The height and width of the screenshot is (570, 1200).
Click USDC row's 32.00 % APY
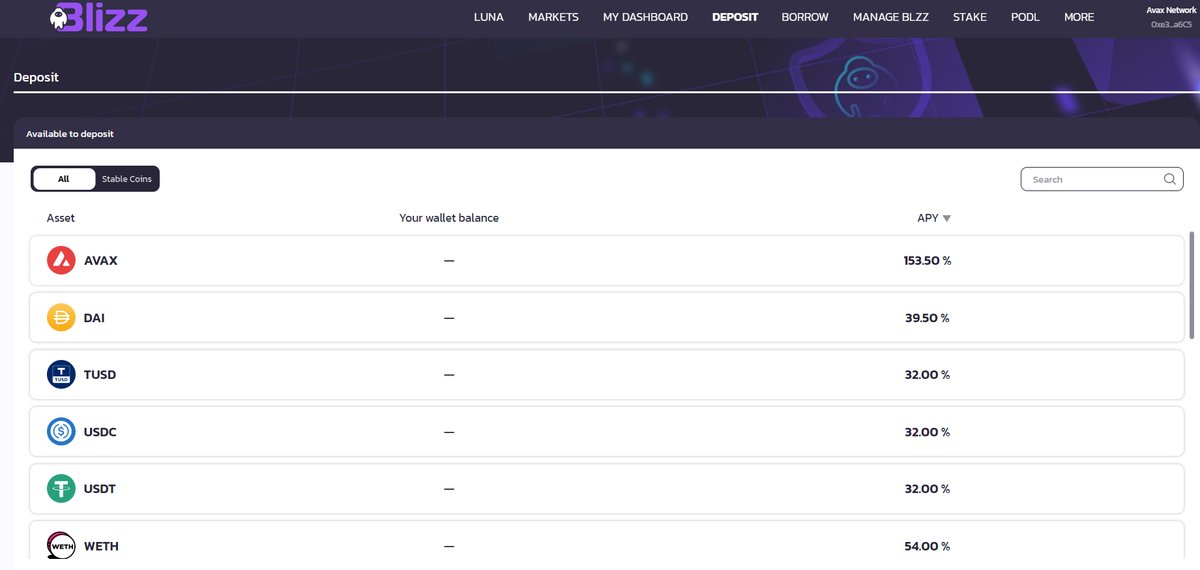coord(927,432)
